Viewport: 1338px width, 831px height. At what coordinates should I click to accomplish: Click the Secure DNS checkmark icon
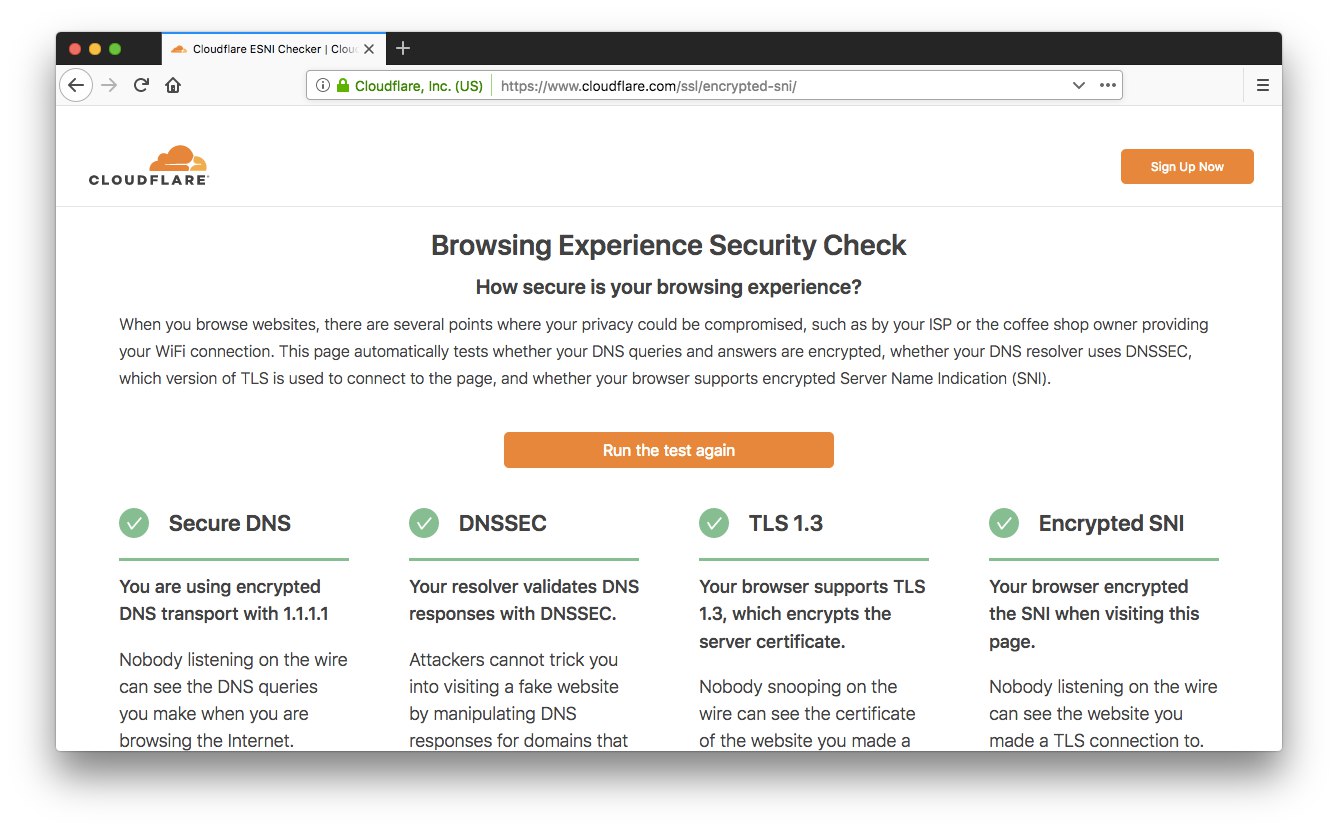[134, 523]
